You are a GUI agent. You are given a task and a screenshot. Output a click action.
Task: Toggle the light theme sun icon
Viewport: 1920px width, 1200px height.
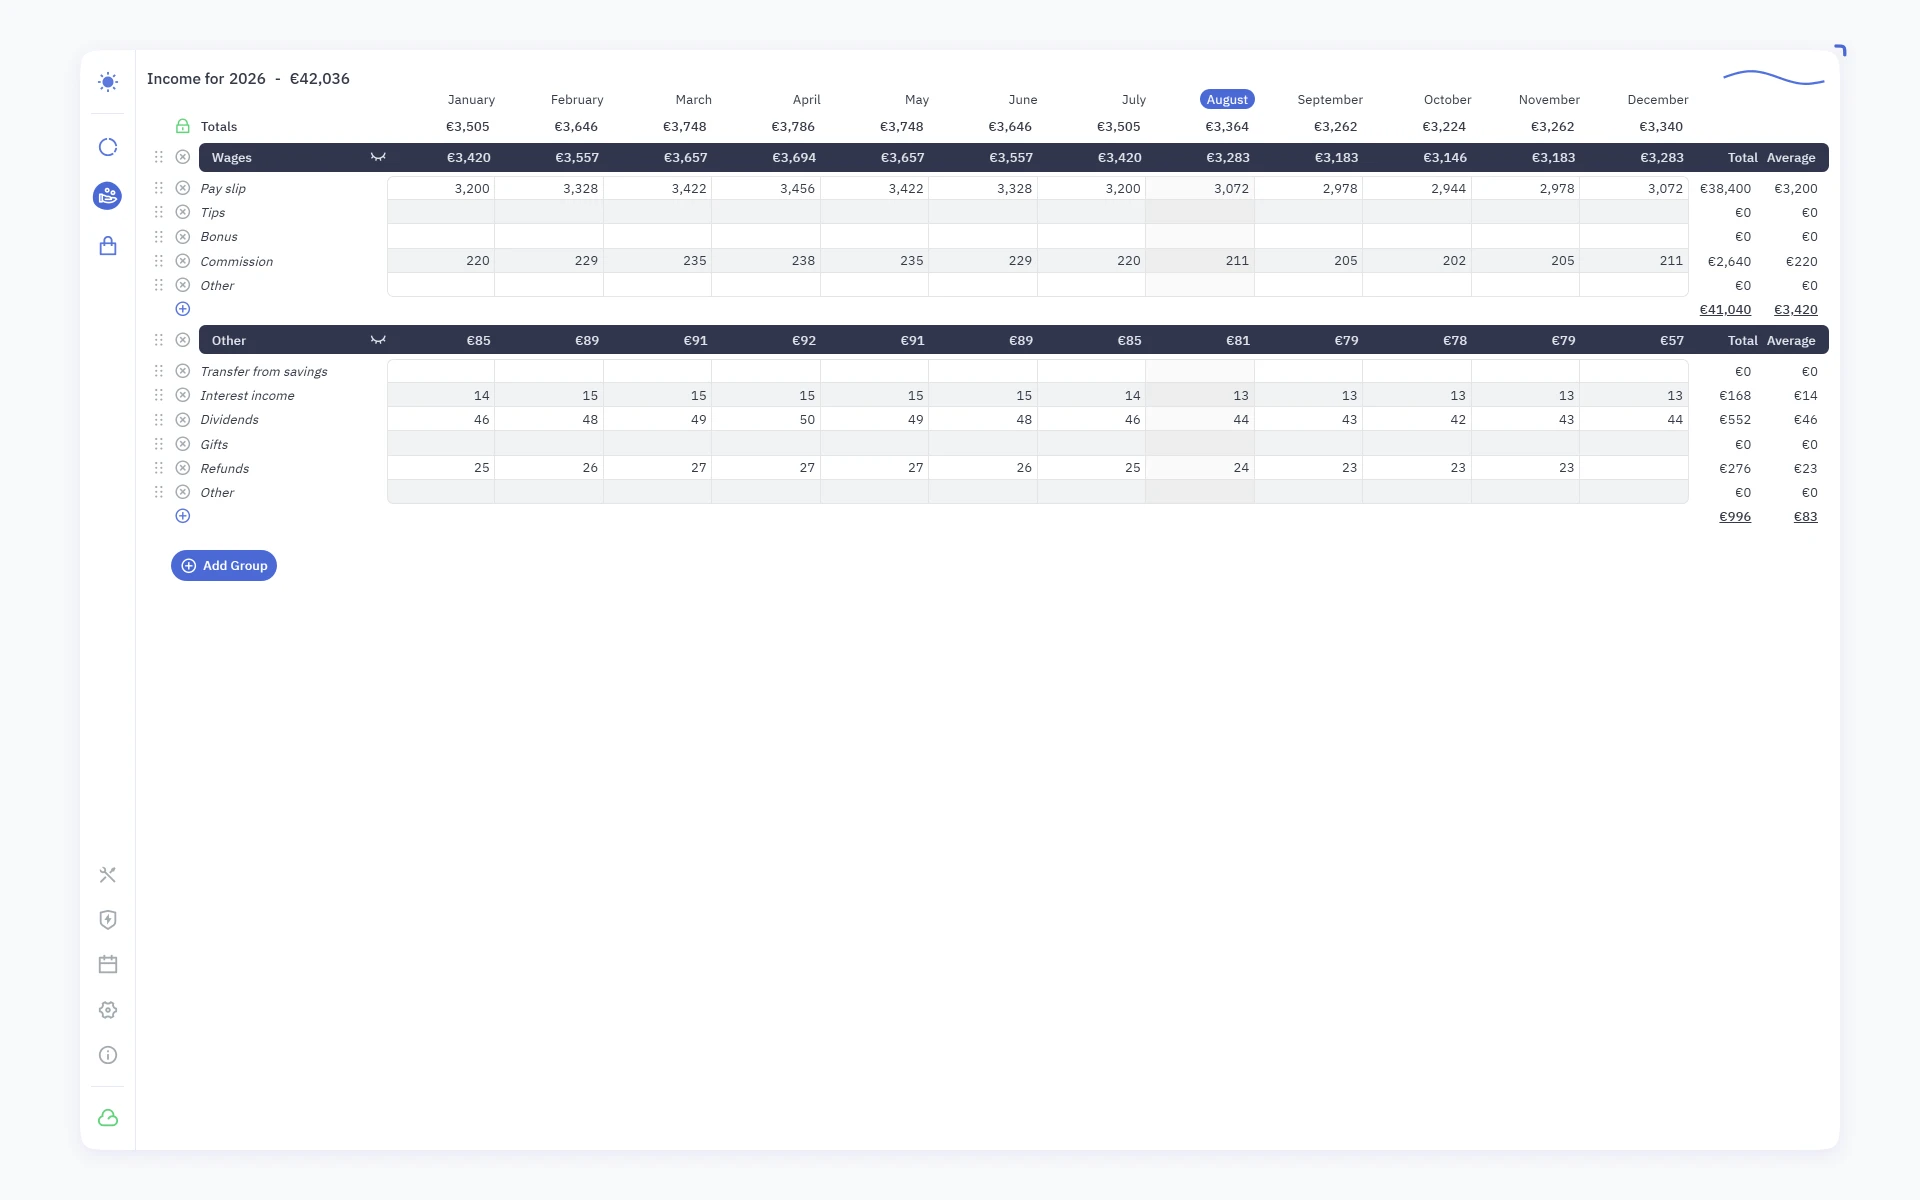click(108, 82)
